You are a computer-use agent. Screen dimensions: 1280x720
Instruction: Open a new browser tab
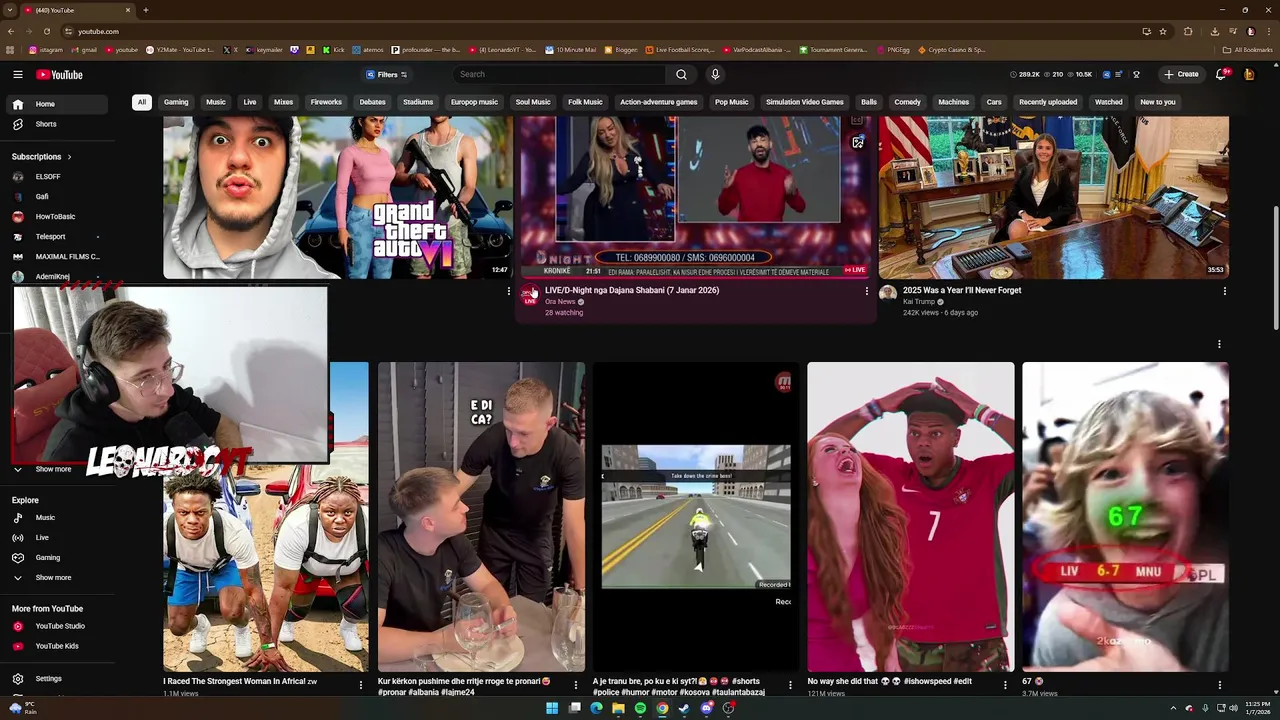click(146, 10)
